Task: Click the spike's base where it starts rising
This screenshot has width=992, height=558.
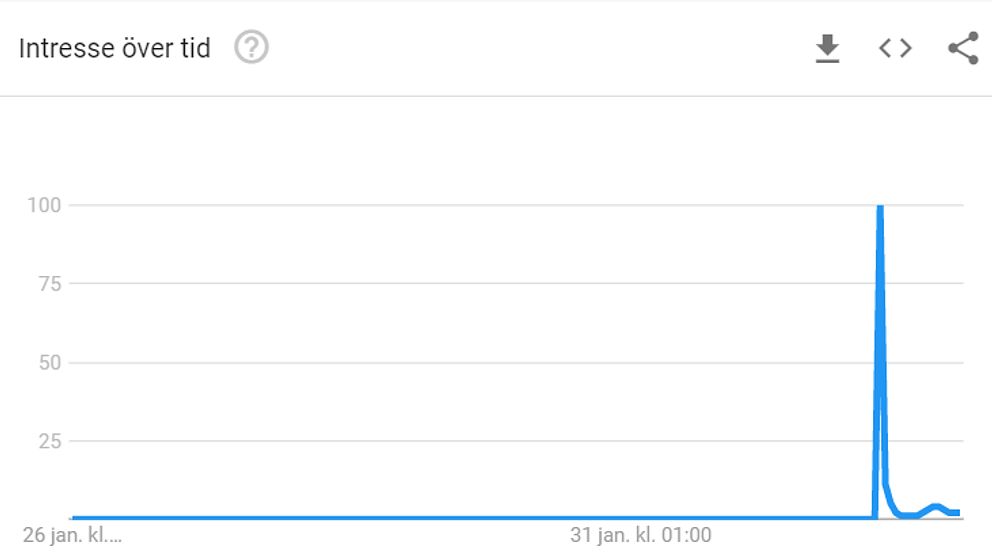Action: click(x=875, y=517)
